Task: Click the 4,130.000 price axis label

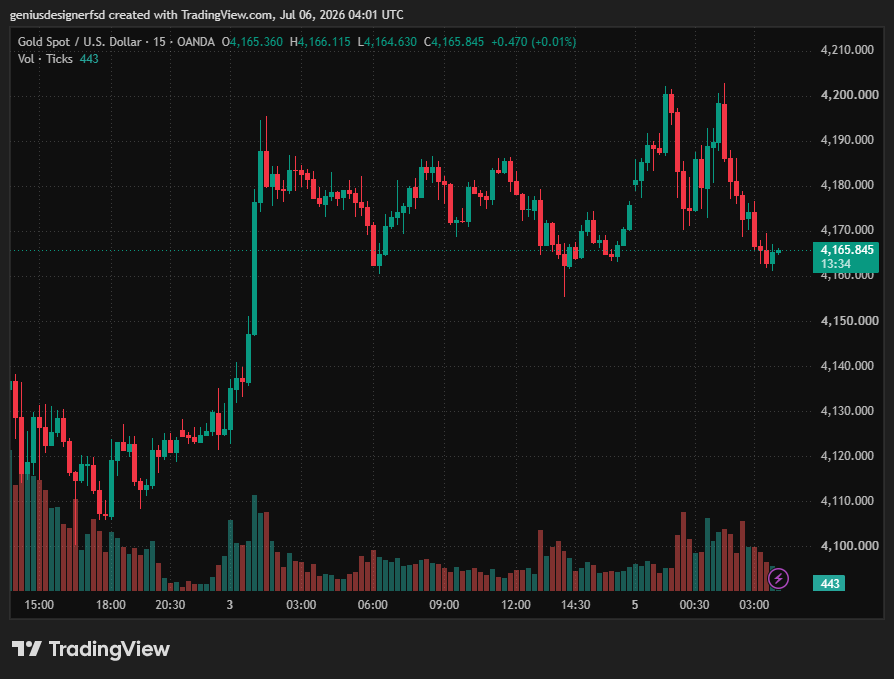Action: pyautogui.click(x=847, y=410)
